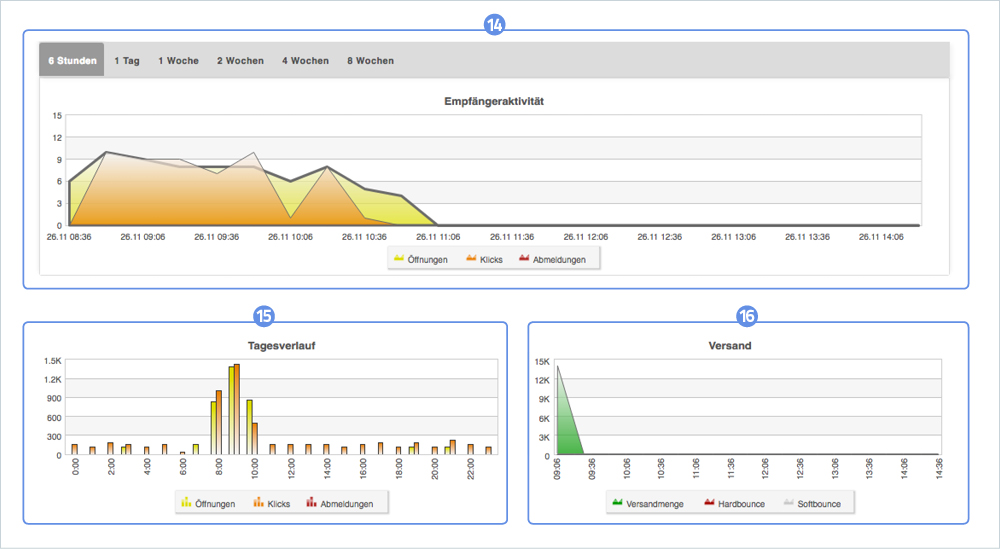Click green Versandmenge icon in Versand legend
1000x549 pixels.
pyautogui.click(x=617, y=502)
